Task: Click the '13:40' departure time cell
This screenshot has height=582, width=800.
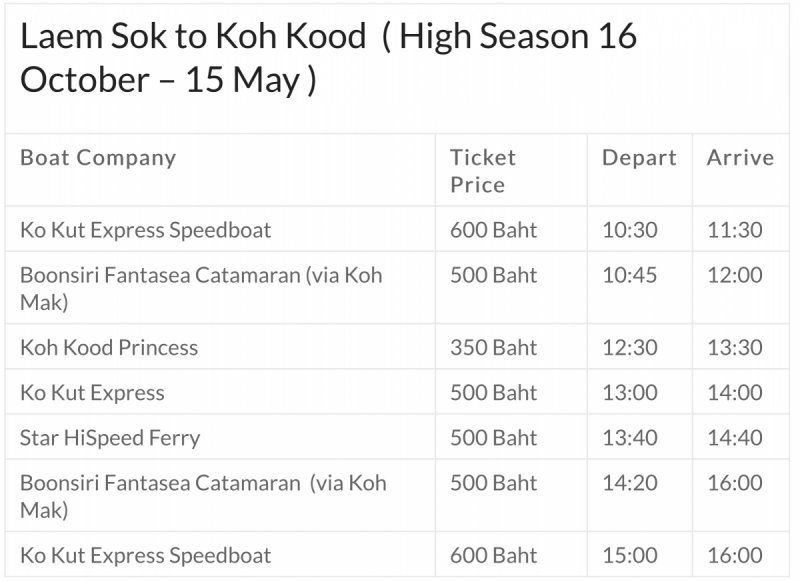Action: tap(630, 438)
